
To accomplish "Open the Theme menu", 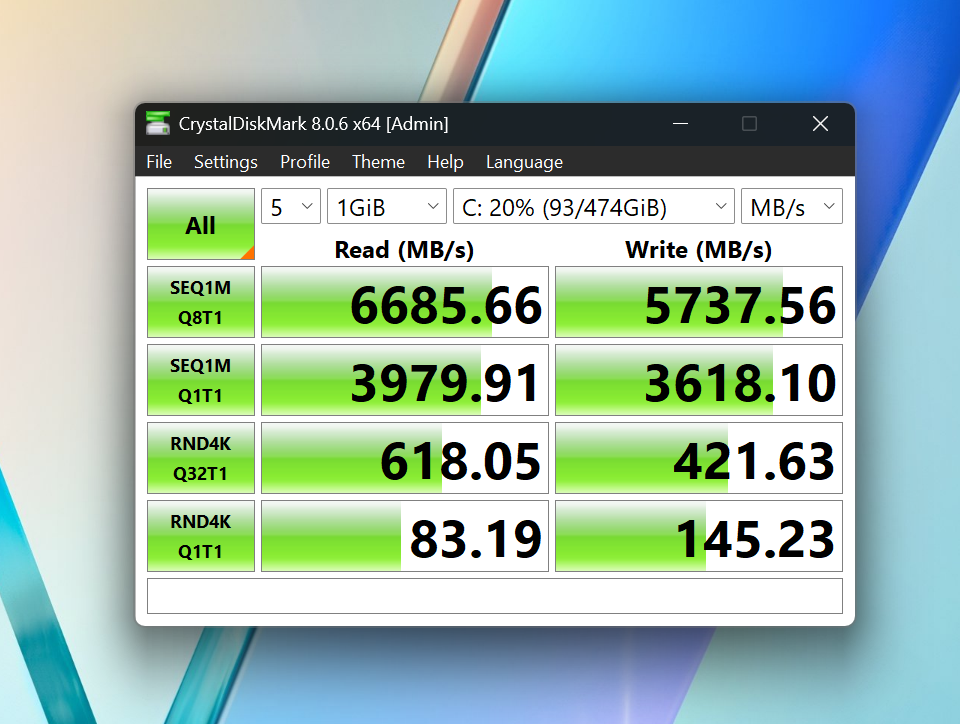I will click(378, 162).
